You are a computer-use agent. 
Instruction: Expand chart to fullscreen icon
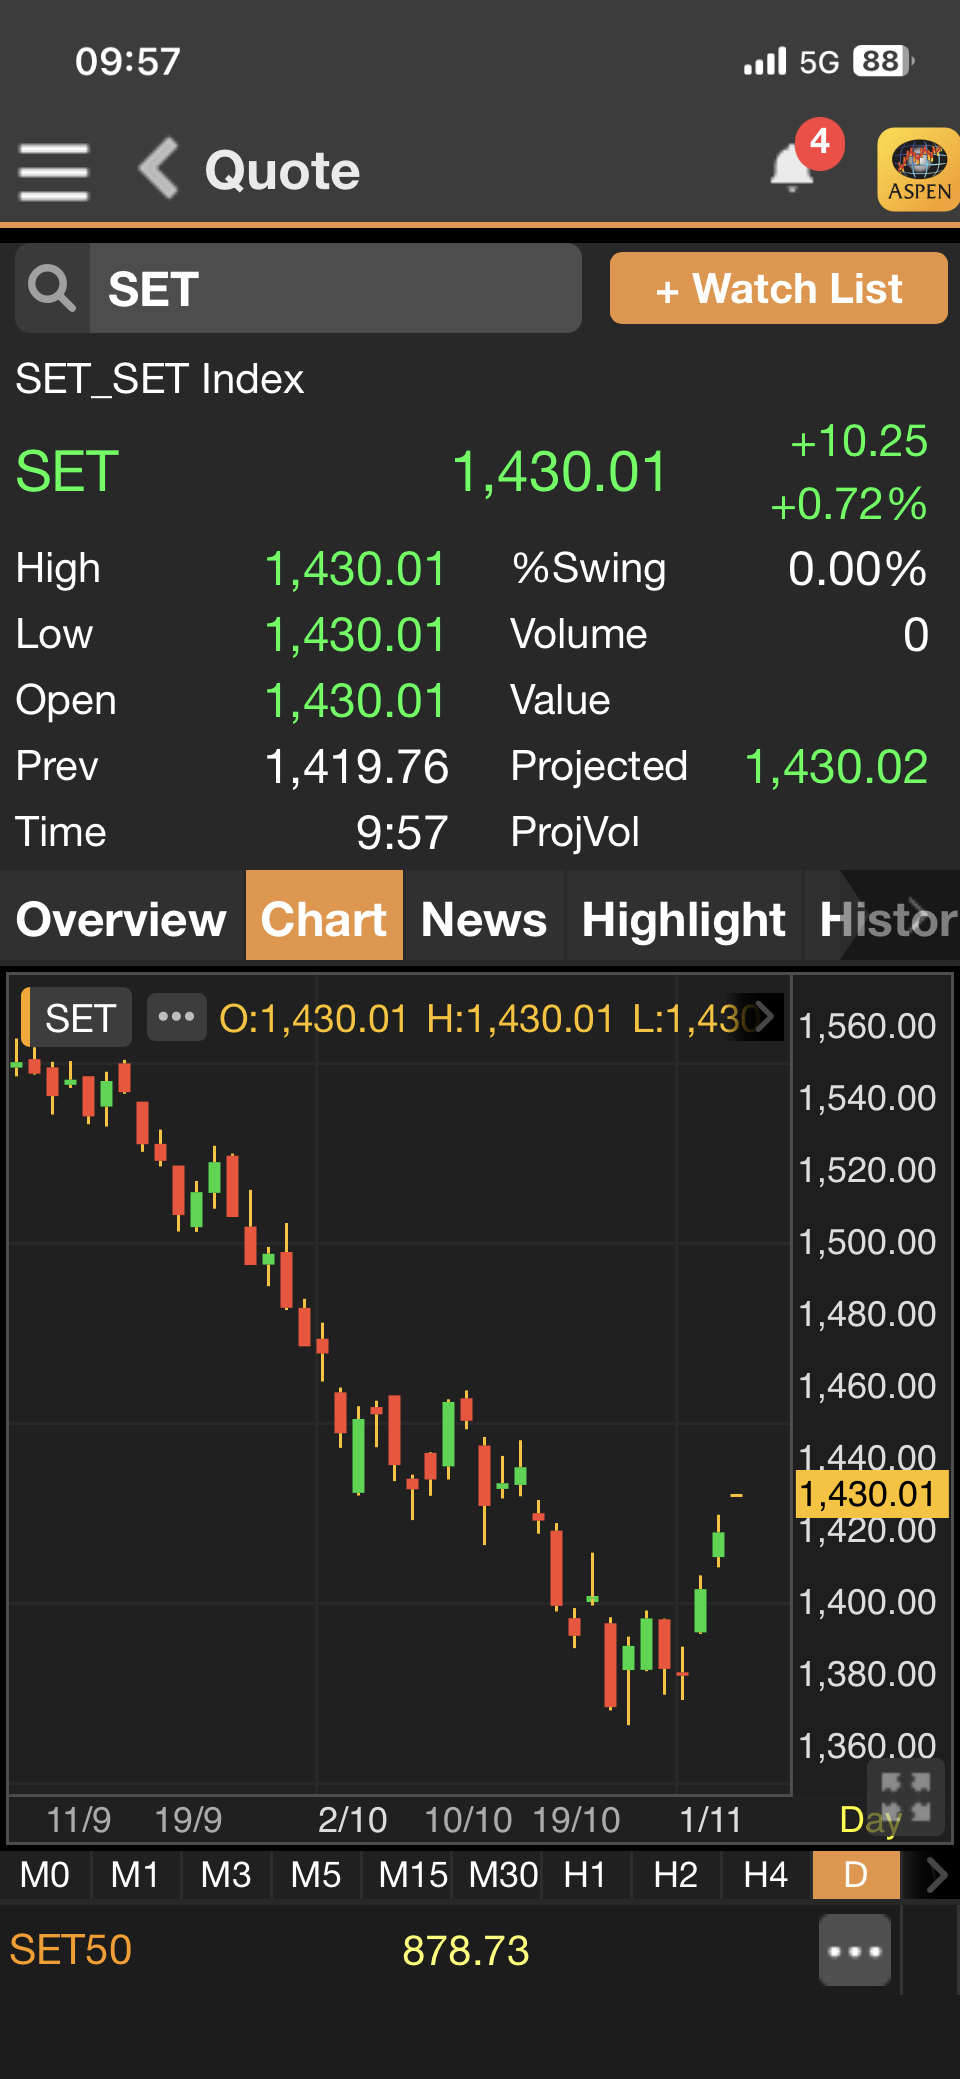[x=906, y=1797]
